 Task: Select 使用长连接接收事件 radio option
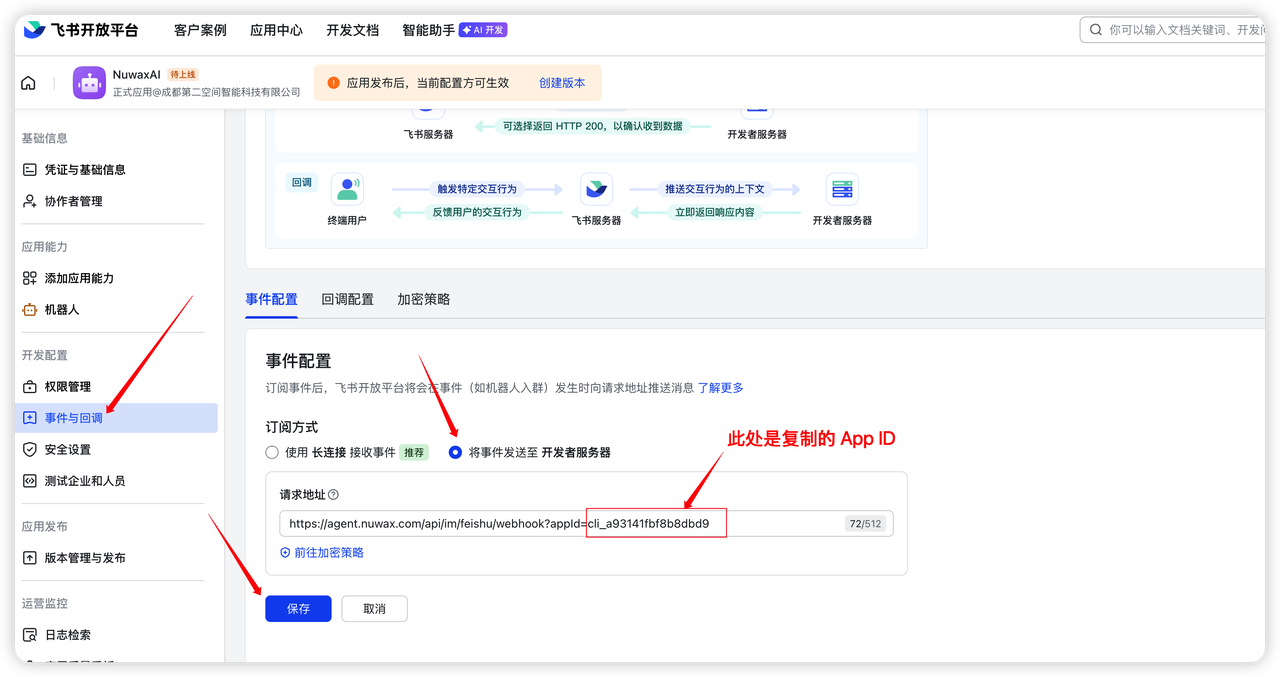pos(272,452)
